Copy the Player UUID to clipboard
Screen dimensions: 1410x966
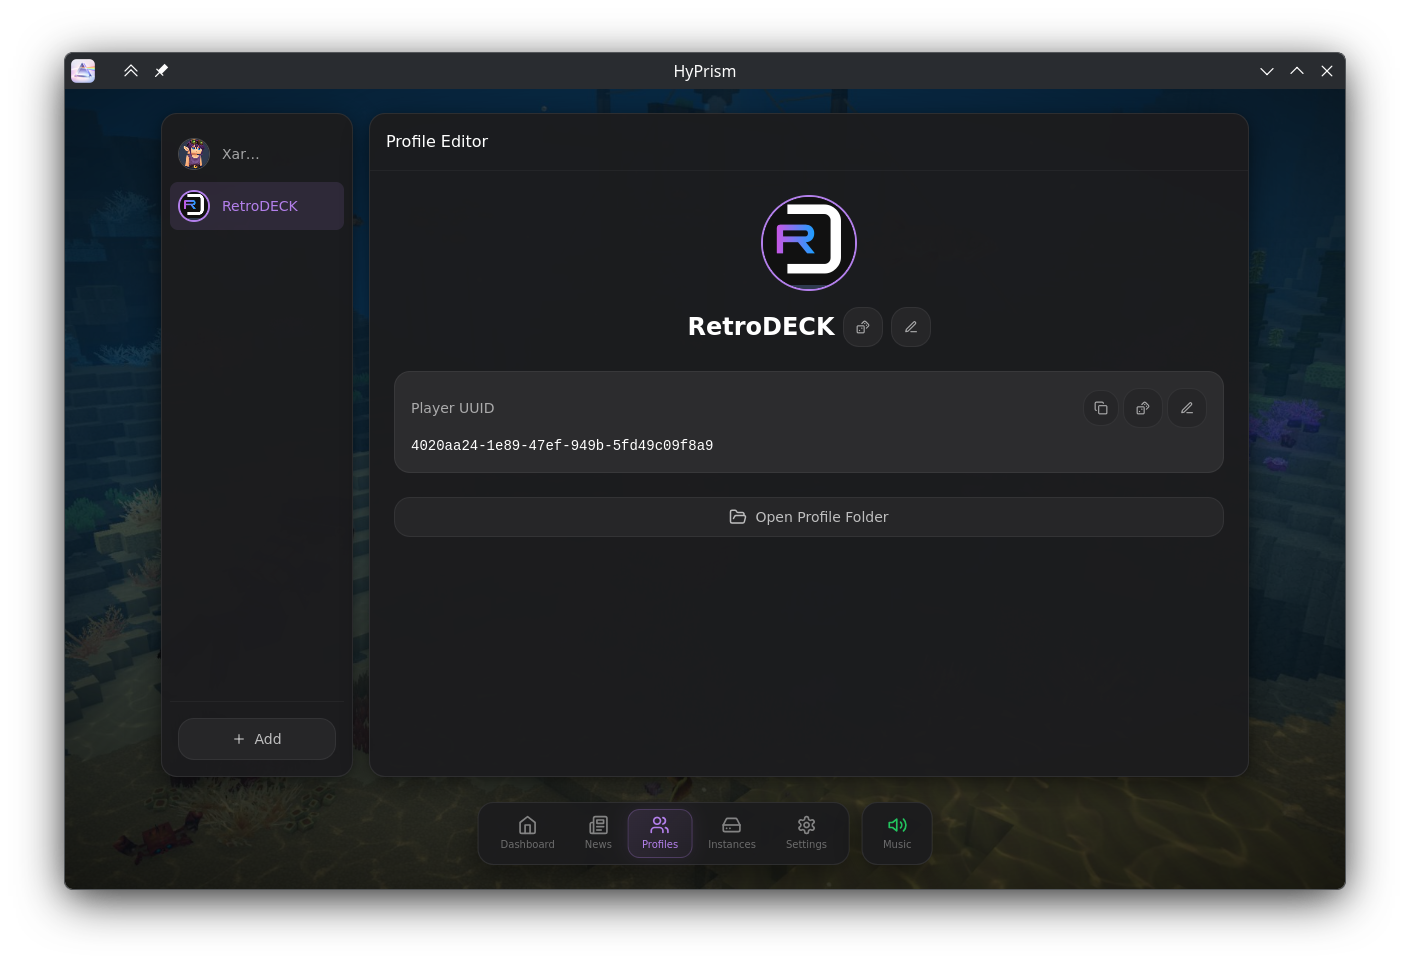(1101, 408)
